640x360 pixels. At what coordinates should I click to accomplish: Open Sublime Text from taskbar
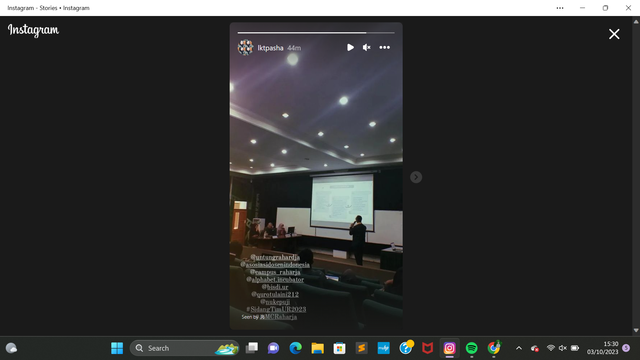(x=361, y=348)
